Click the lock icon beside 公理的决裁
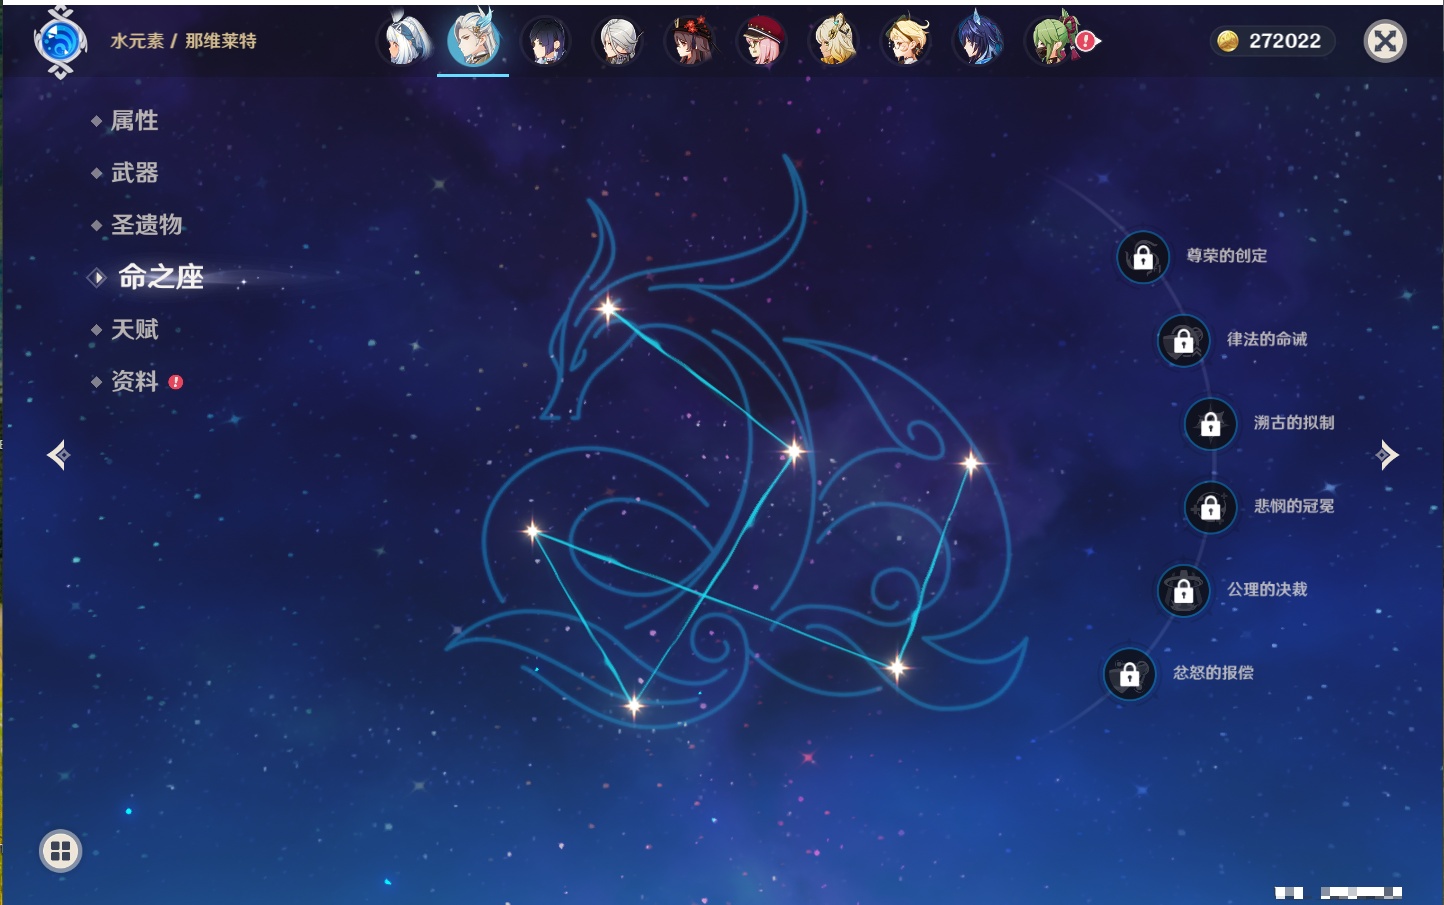This screenshot has height=905, width=1444. coord(1184,590)
